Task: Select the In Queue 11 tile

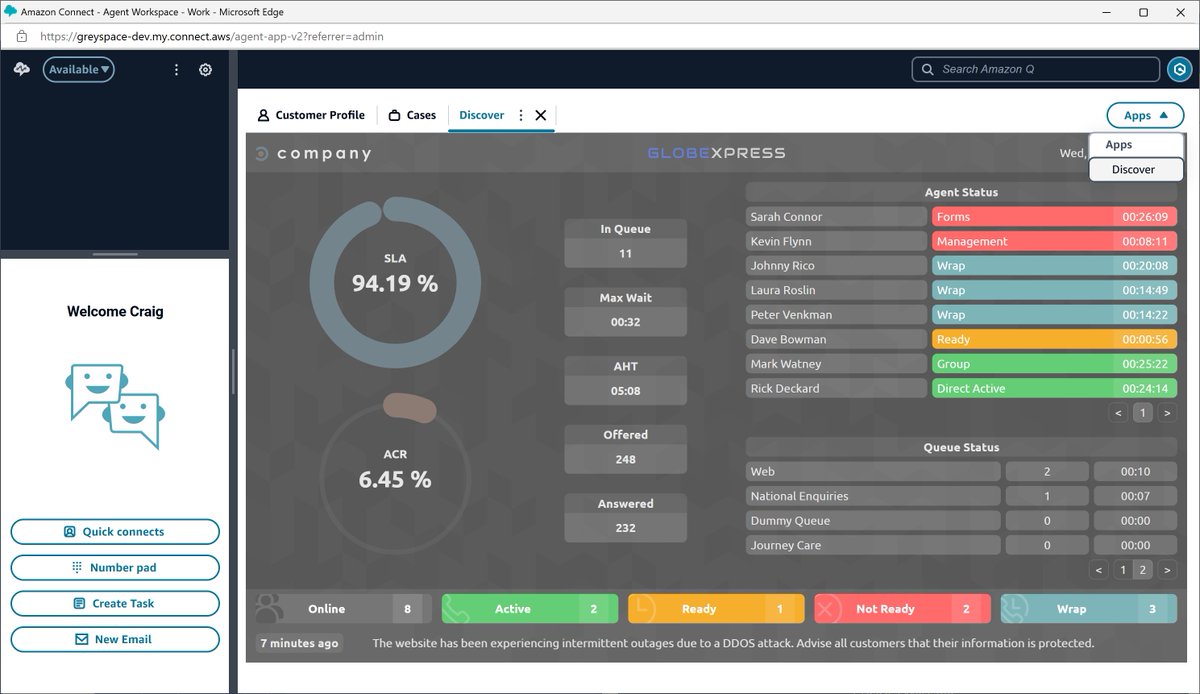Action: (625, 242)
